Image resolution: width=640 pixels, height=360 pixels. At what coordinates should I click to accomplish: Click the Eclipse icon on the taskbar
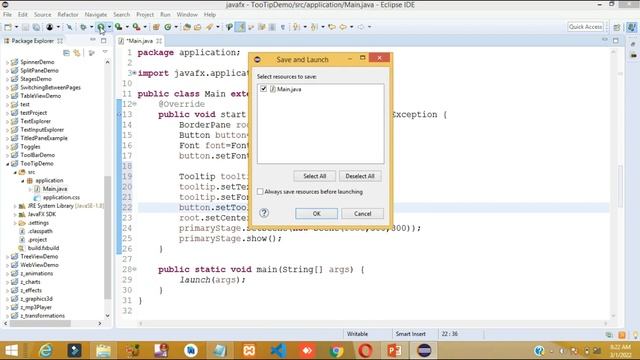coord(424,350)
